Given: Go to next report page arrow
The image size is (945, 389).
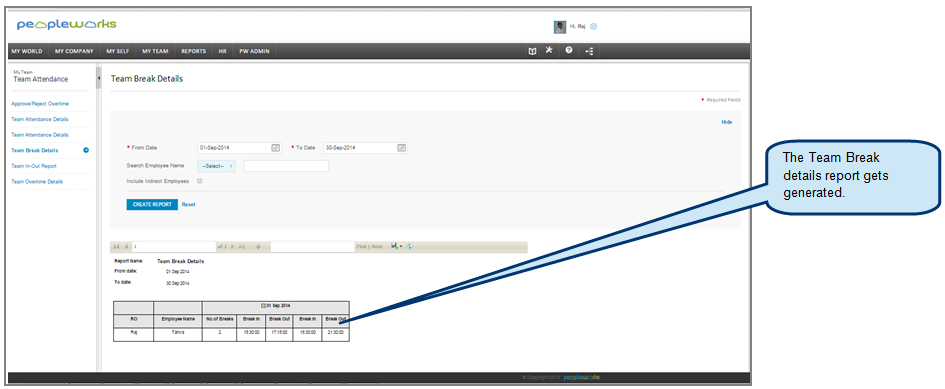Looking at the screenshot, I should 233,247.
